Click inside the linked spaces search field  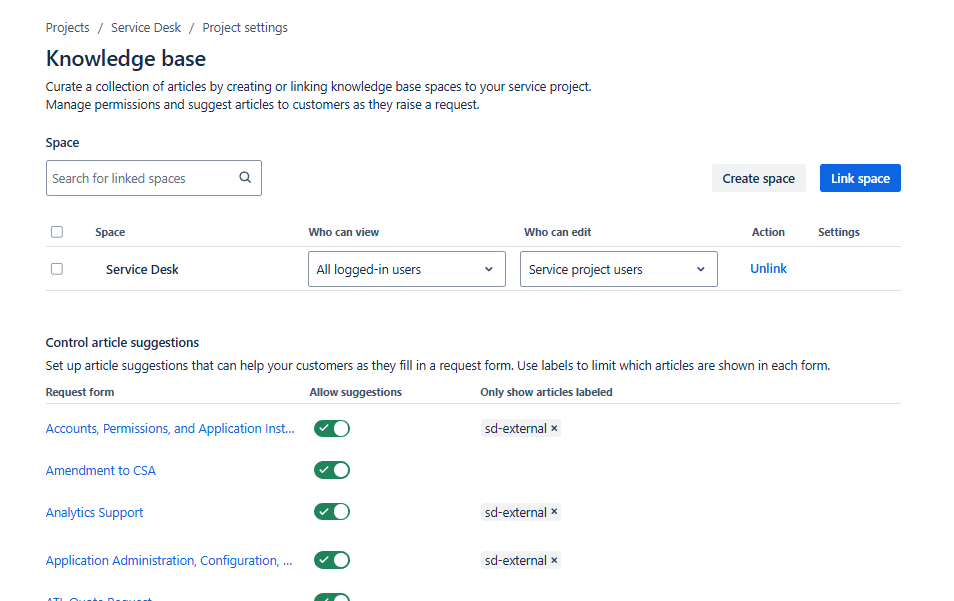(140, 177)
